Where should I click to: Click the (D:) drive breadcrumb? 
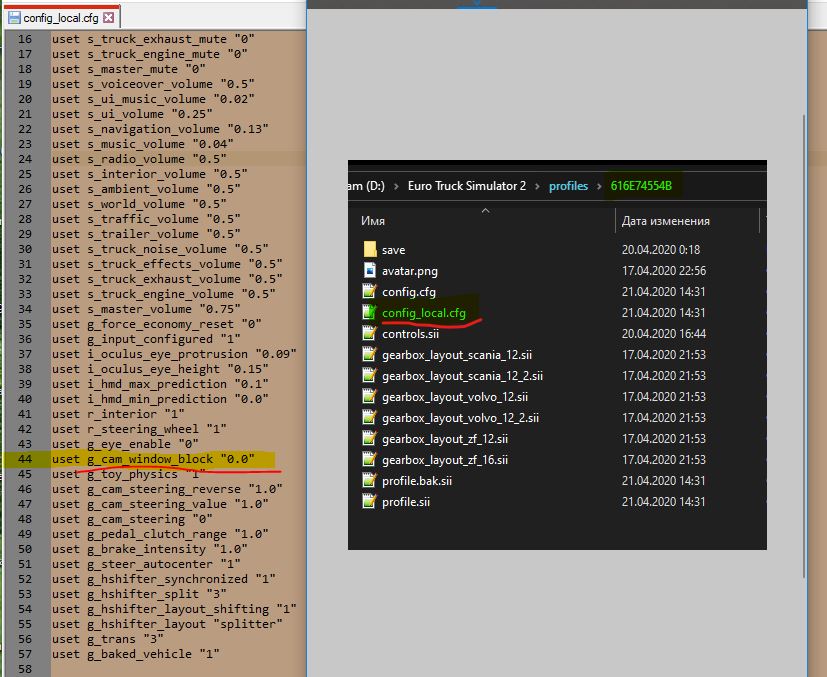click(x=367, y=186)
